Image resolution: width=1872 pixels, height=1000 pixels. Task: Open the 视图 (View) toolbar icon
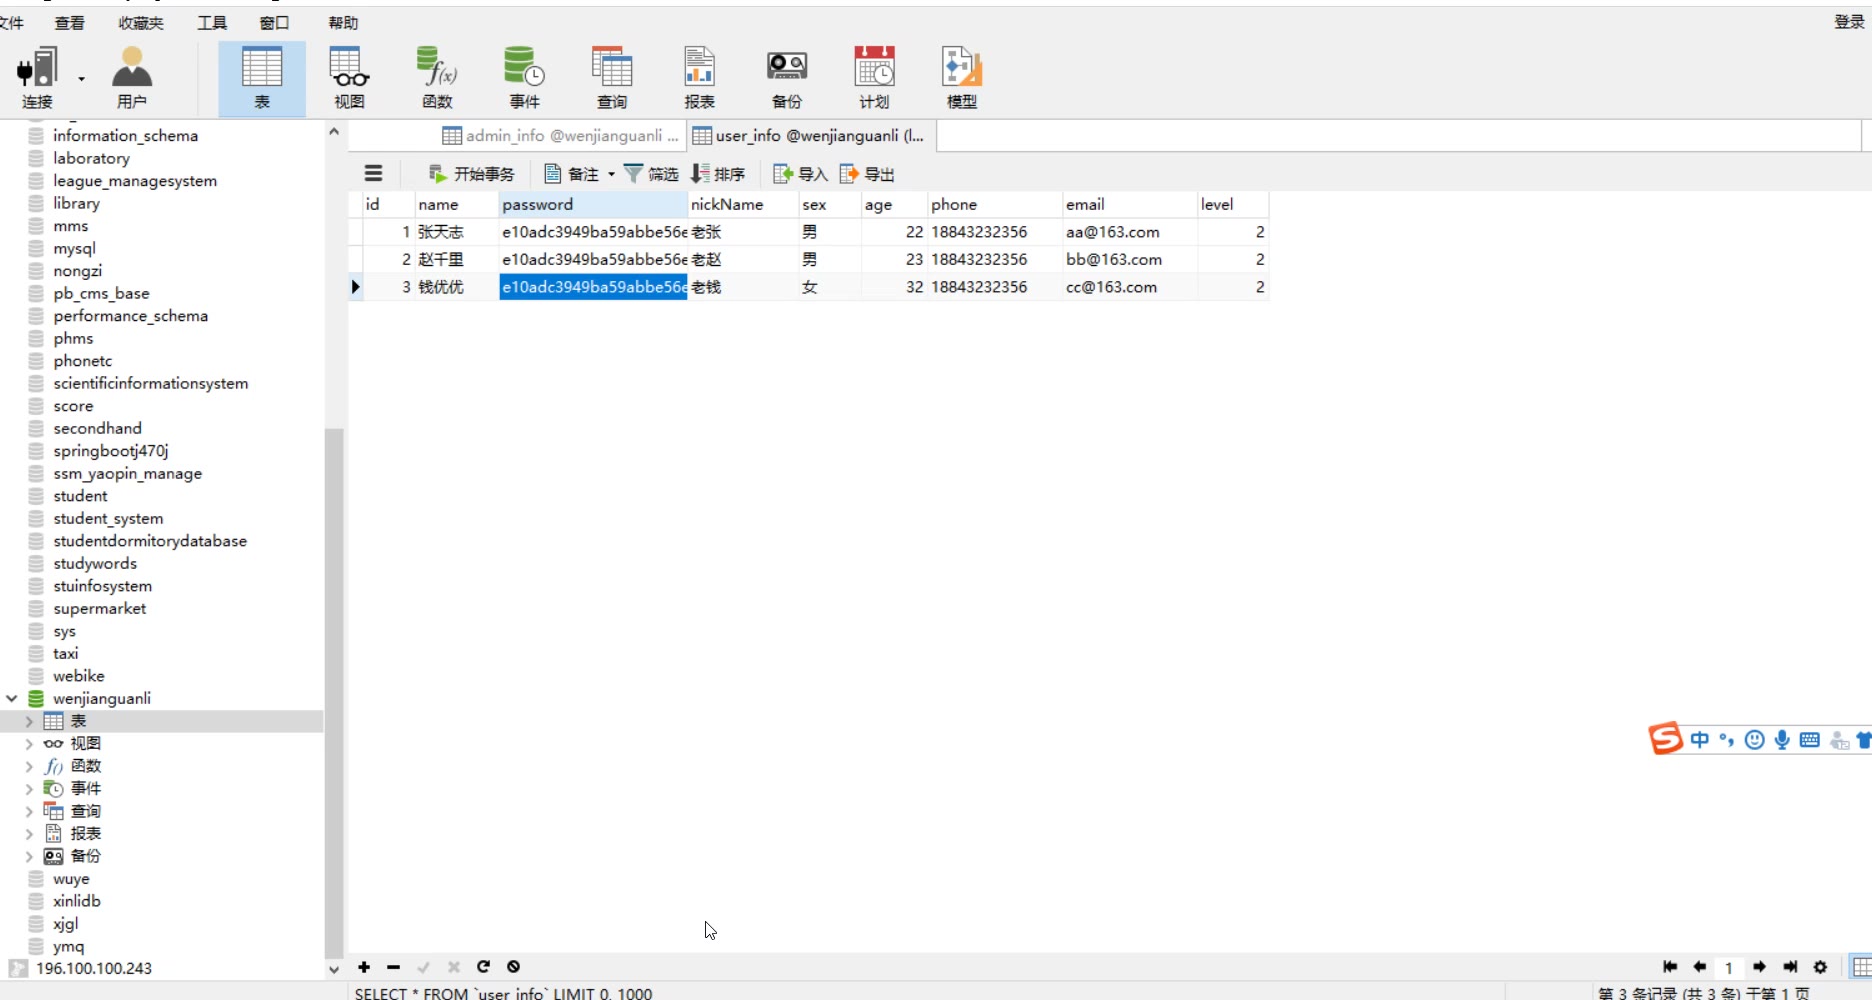pos(349,77)
